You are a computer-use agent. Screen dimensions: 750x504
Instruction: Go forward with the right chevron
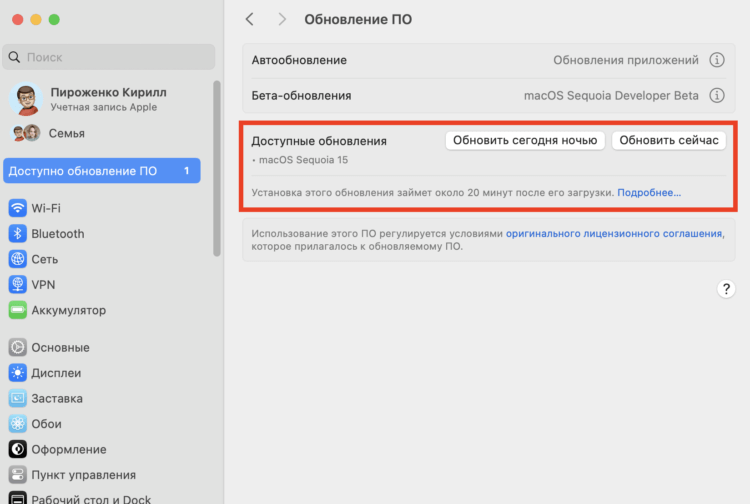pyautogui.click(x=282, y=19)
